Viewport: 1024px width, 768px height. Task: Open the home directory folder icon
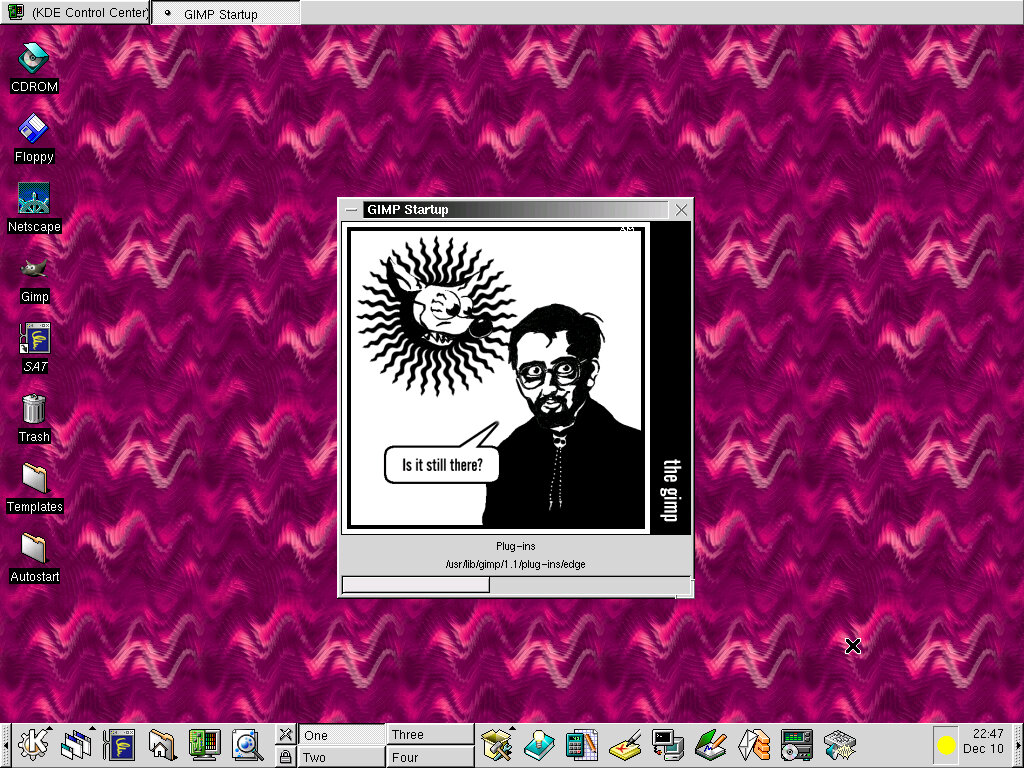(x=162, y=745)
